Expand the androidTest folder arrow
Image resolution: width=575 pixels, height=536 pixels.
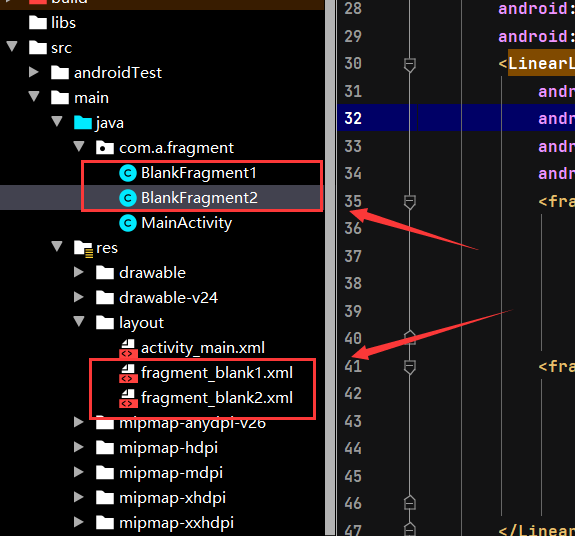click(x=34, y=72)
